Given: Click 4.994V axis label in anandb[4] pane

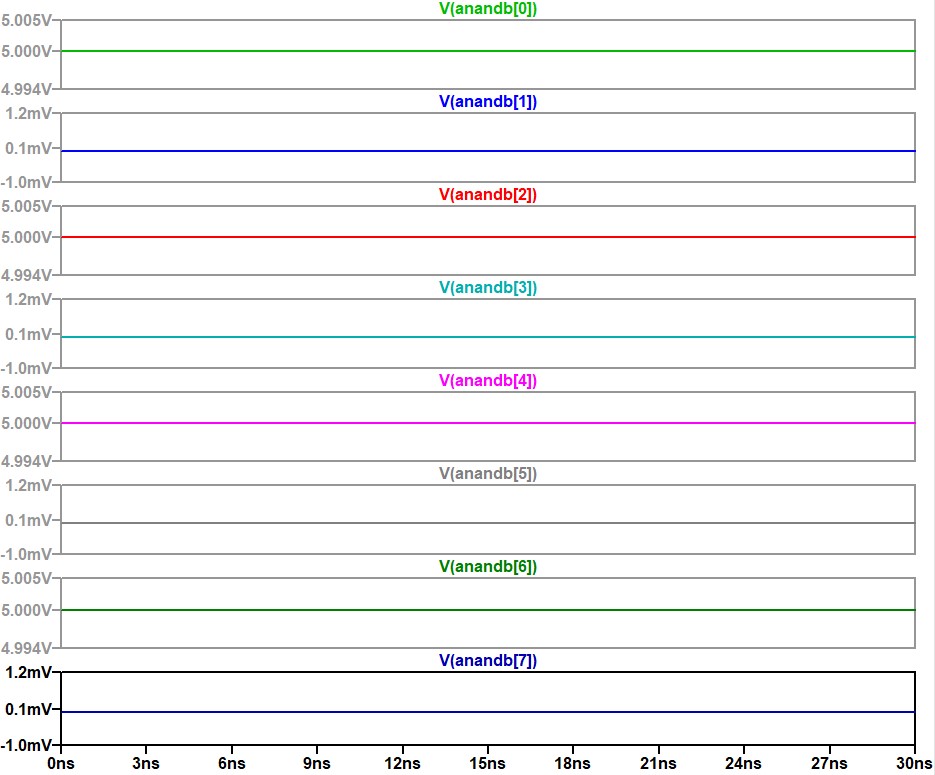Looking at the screenshot, I should (26, 461).
